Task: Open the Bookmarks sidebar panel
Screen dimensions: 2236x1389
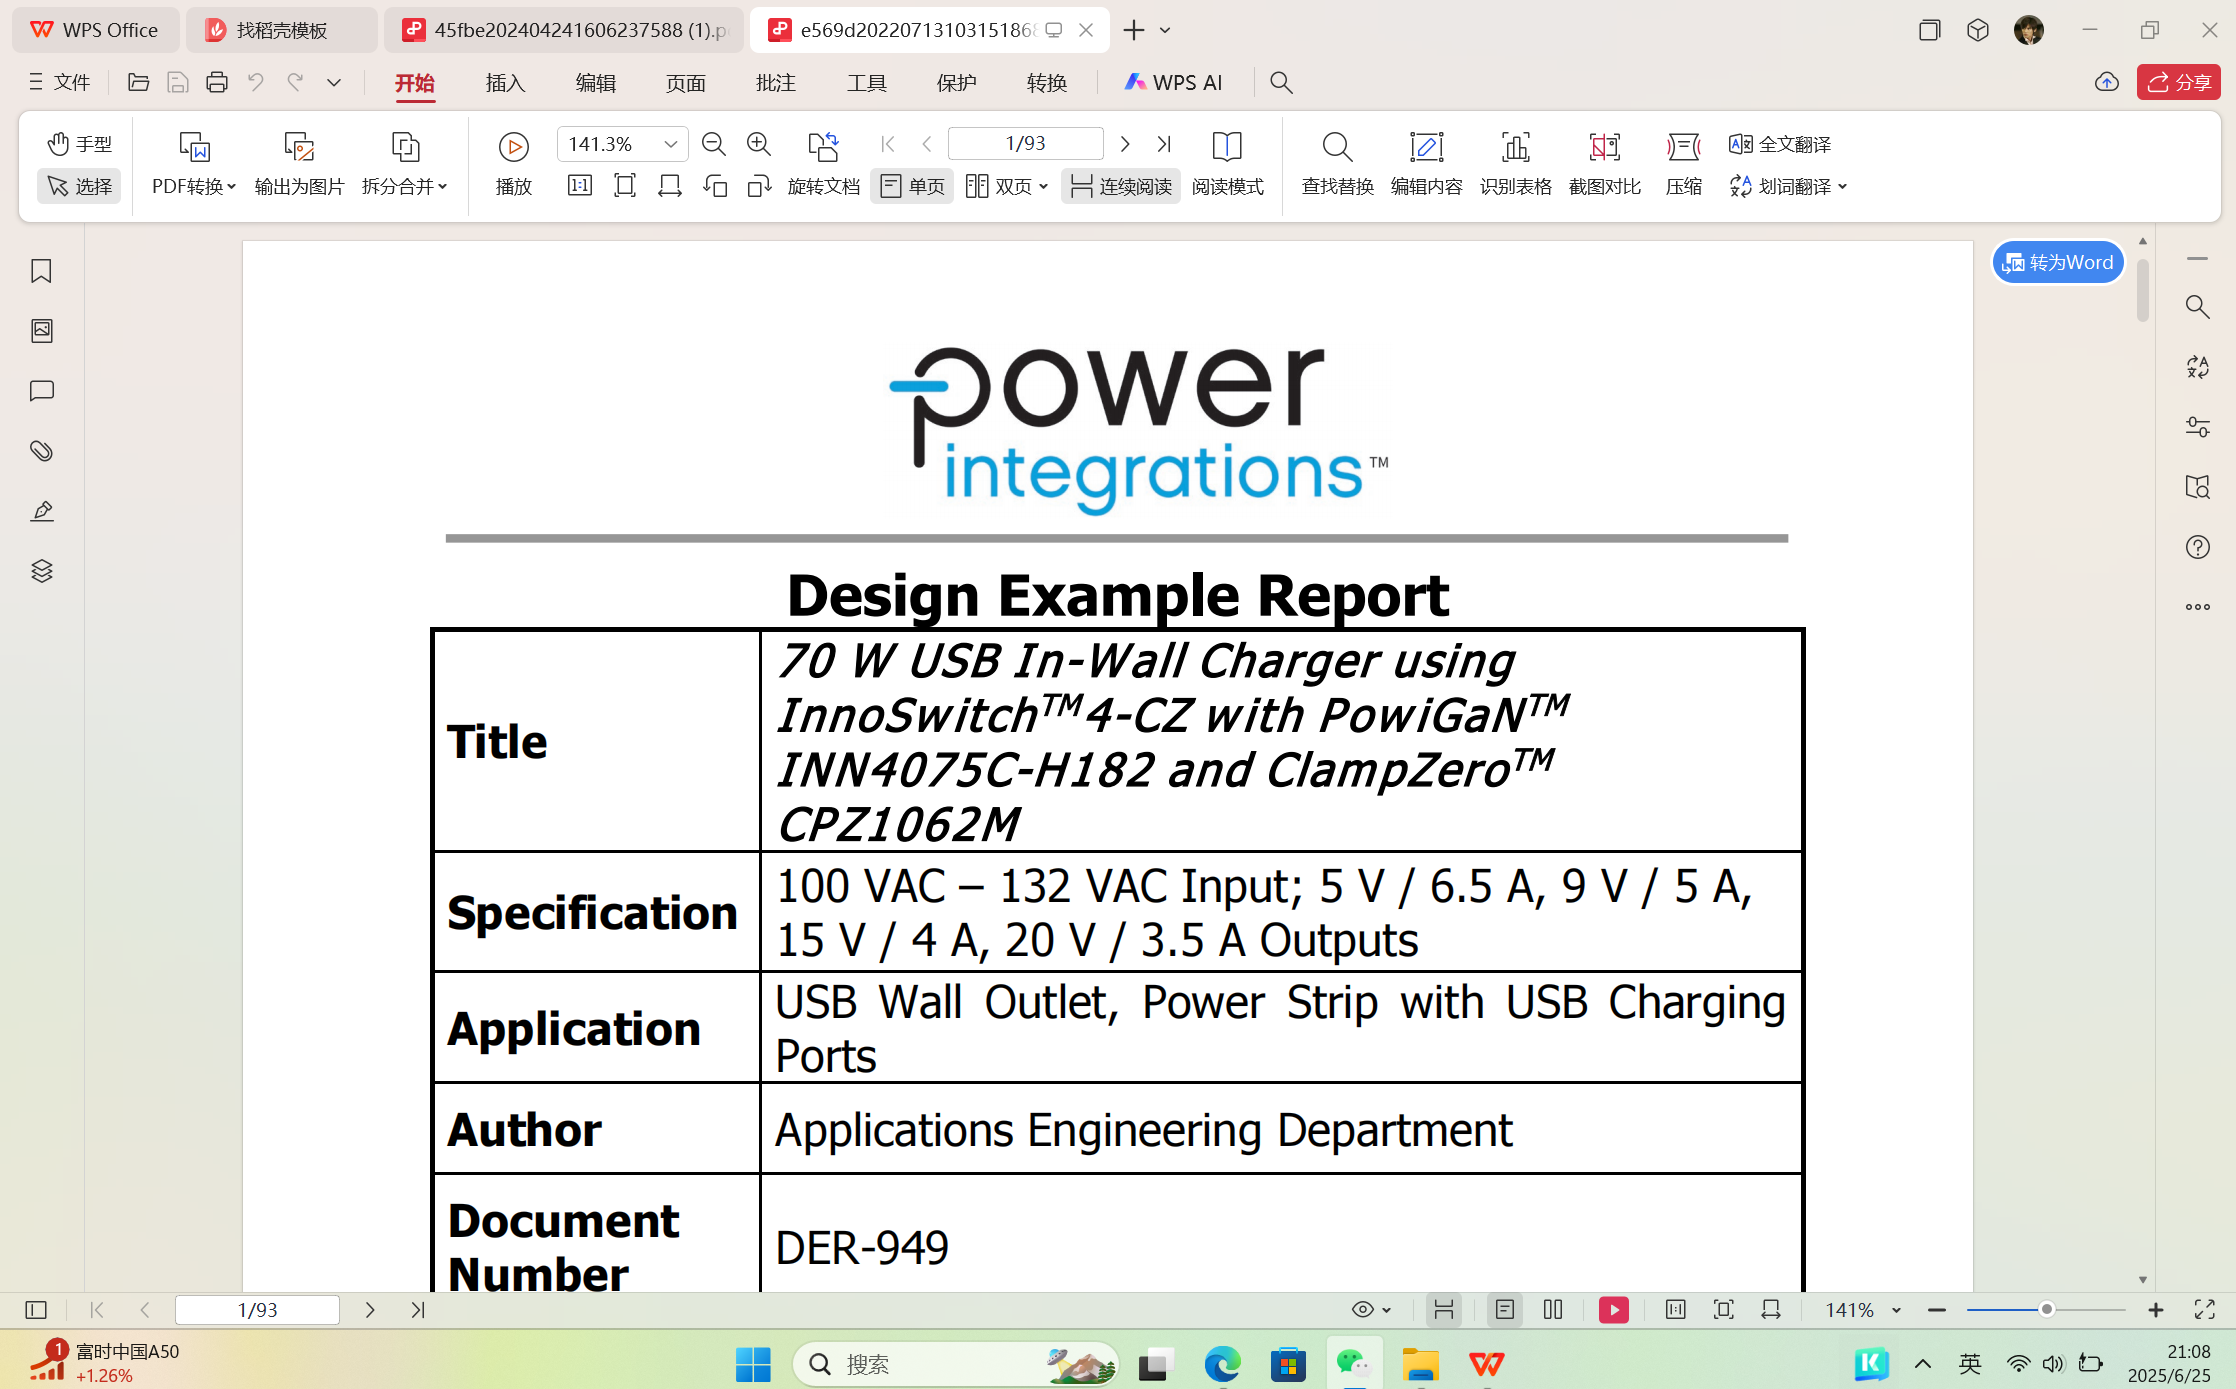Action: pyautogui.click(x=41, y=271)
